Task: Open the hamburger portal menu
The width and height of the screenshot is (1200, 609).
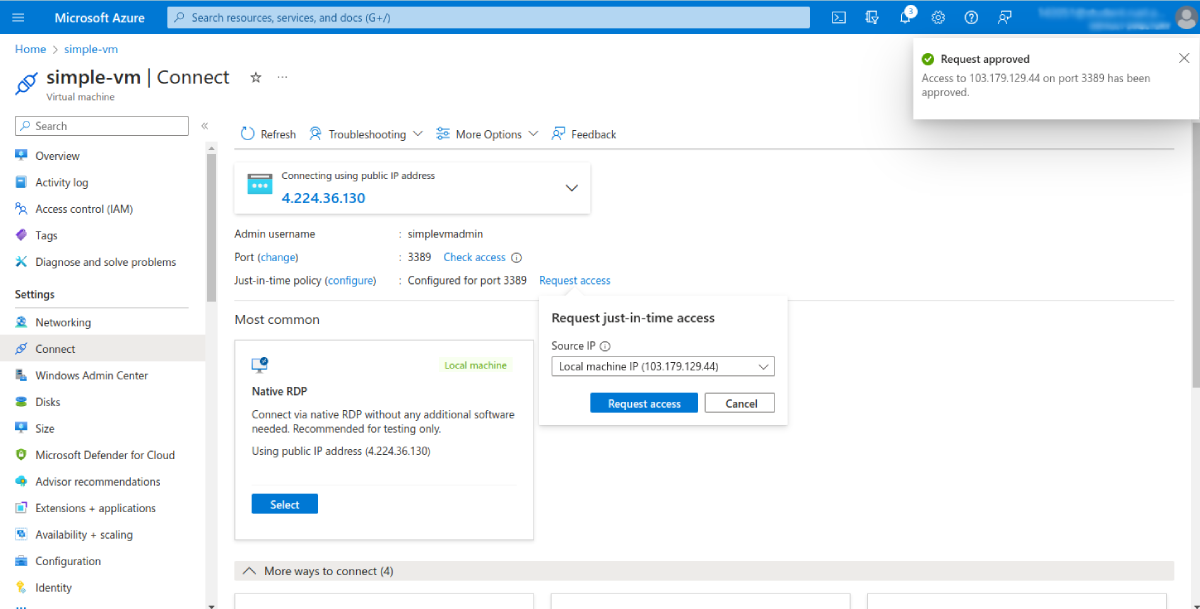Action: (18, 17)
